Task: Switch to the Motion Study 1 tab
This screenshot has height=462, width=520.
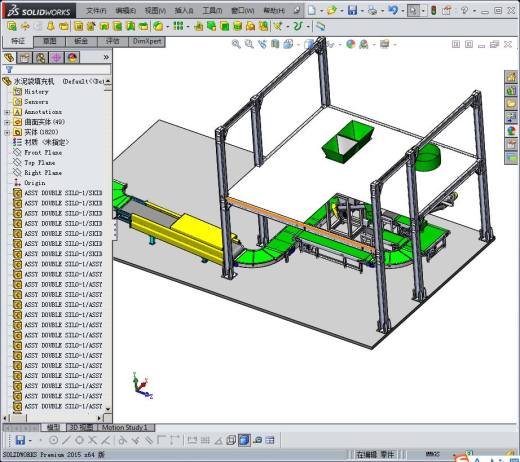Action: point(124,427)
